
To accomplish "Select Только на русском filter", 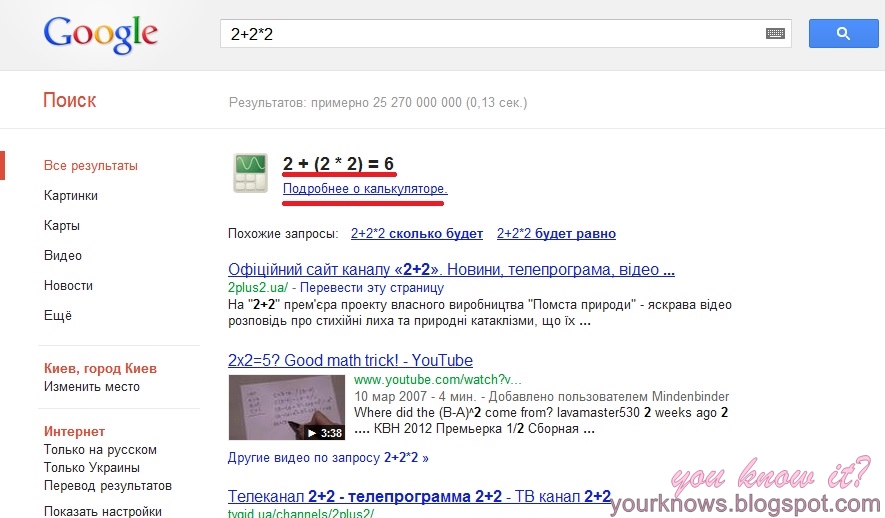I will 100,450.
